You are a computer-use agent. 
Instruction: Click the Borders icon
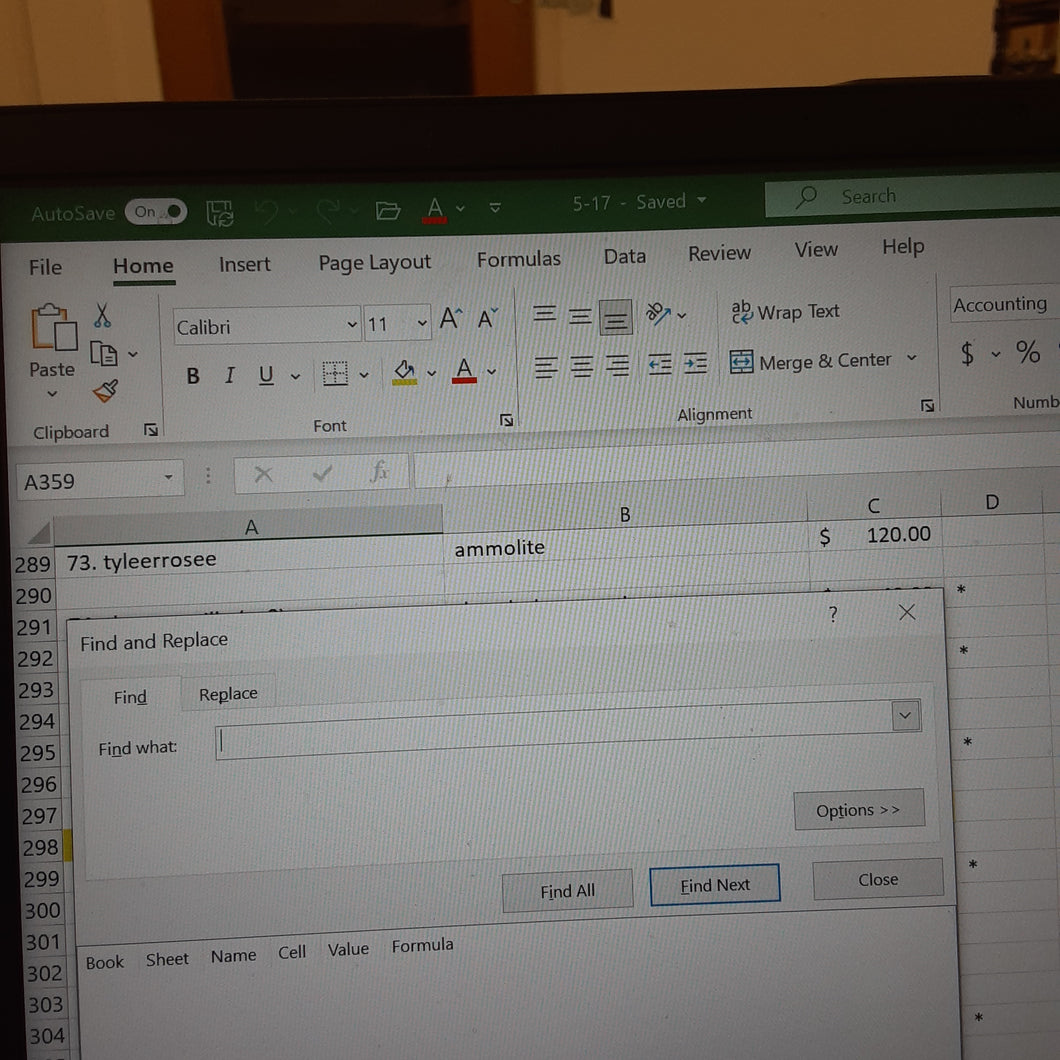click(x=335, y=373)
